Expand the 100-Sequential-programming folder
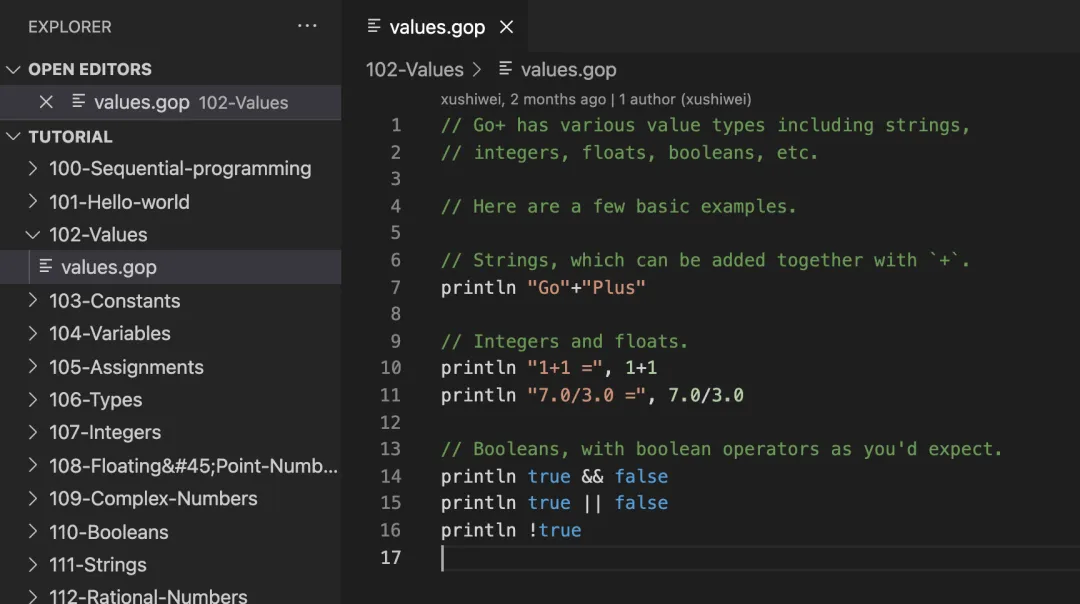Viewport: 1080px width, 604px height. pyautogui.click(x=34, y=169)
